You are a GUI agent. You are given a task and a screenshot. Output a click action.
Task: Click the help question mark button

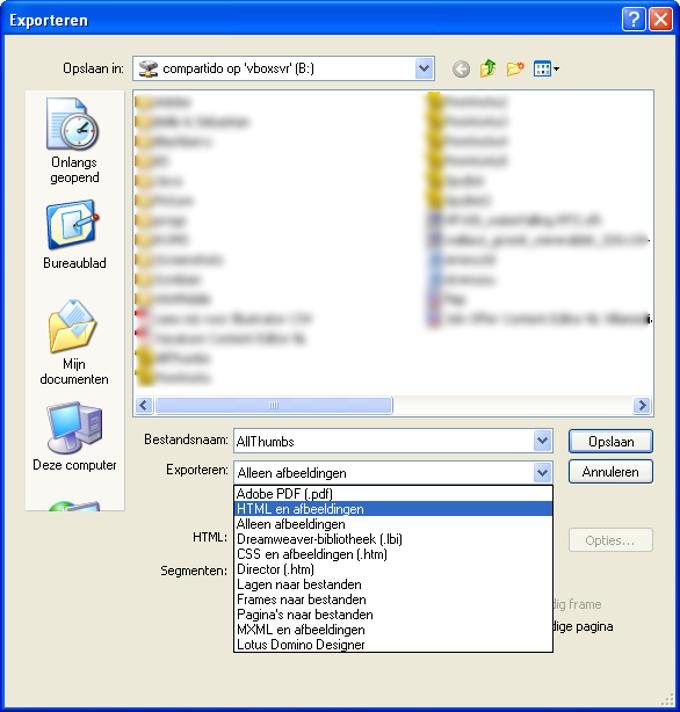pyautogui.click(x=634, y=20)
